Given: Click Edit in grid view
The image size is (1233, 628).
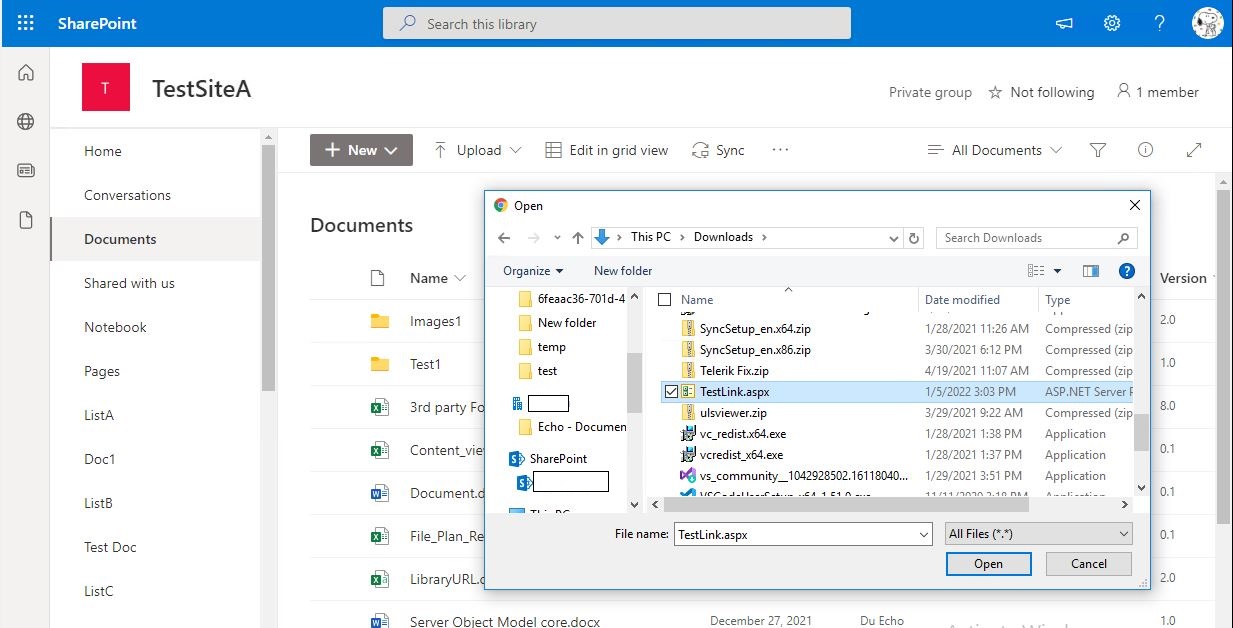Looking at the screenshot, I should (x=607, y=150).
